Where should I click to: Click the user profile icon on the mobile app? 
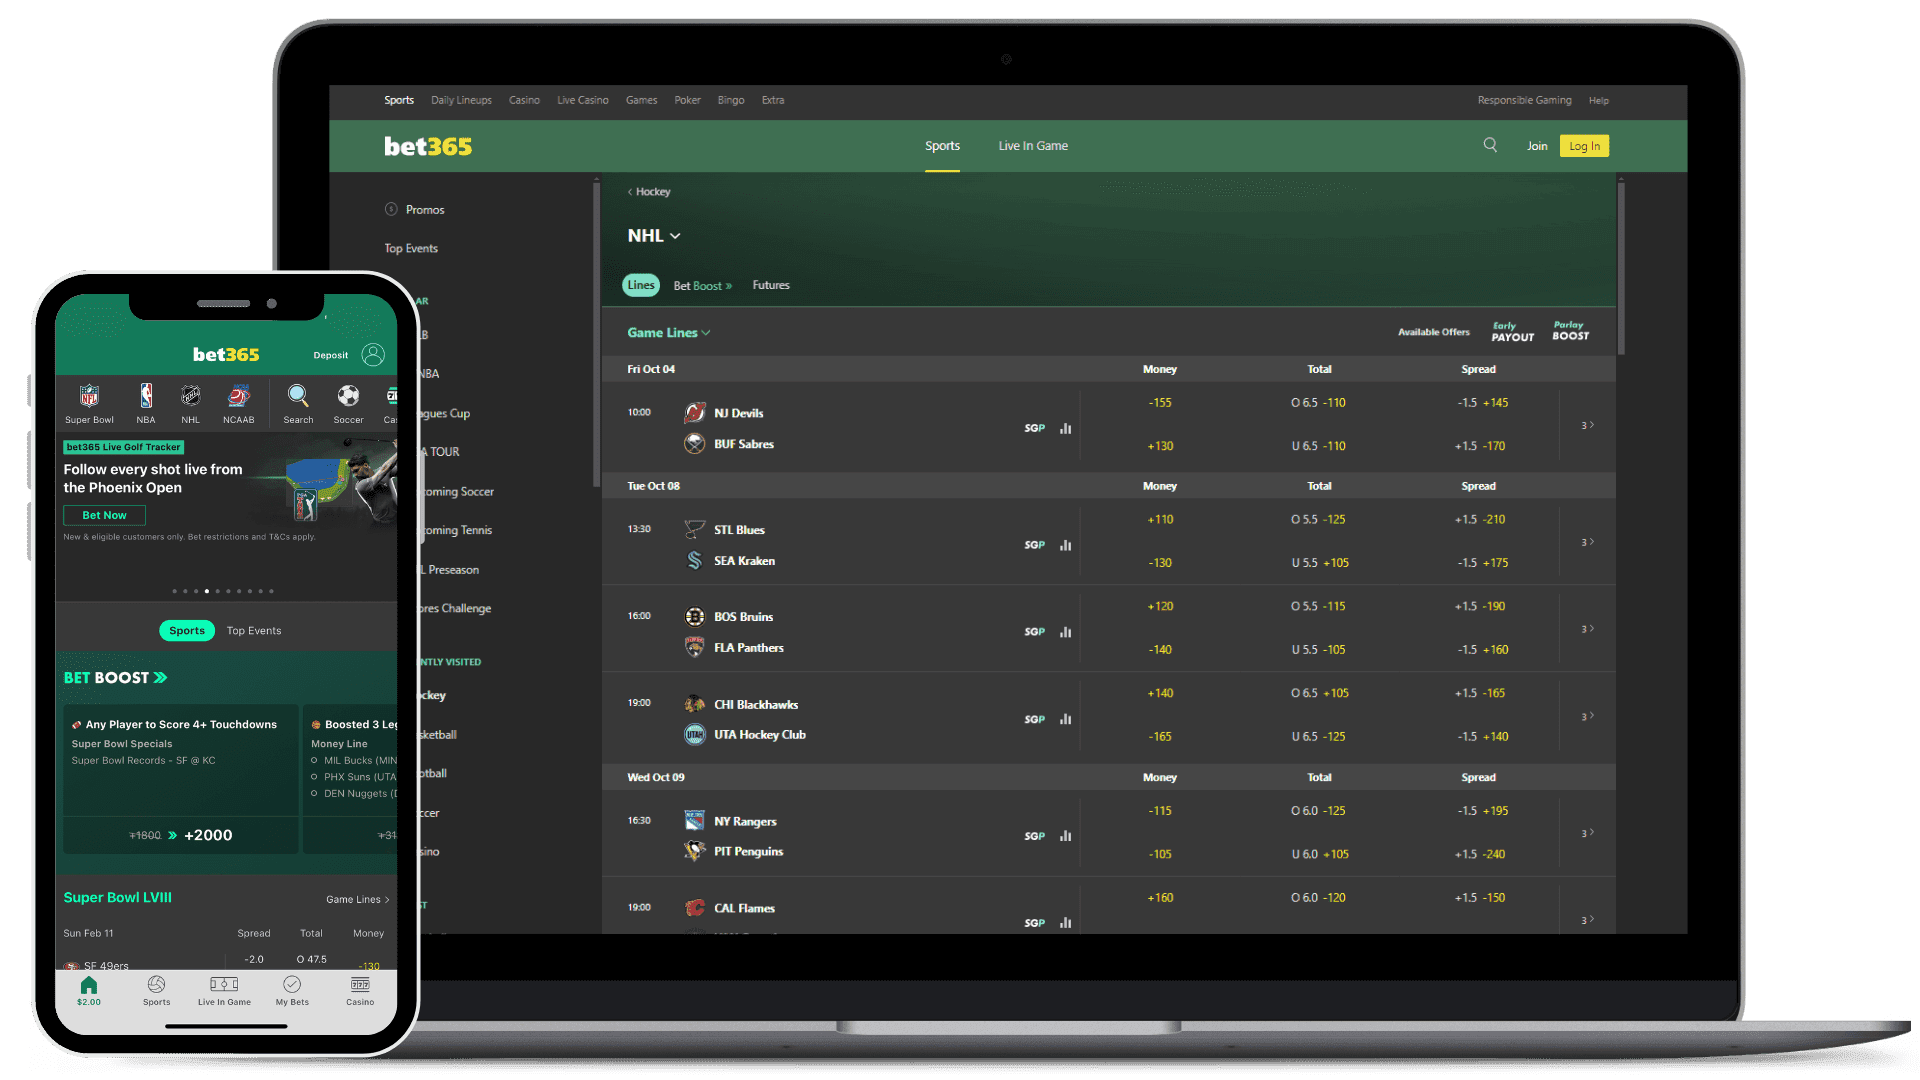tap(376, 353)
